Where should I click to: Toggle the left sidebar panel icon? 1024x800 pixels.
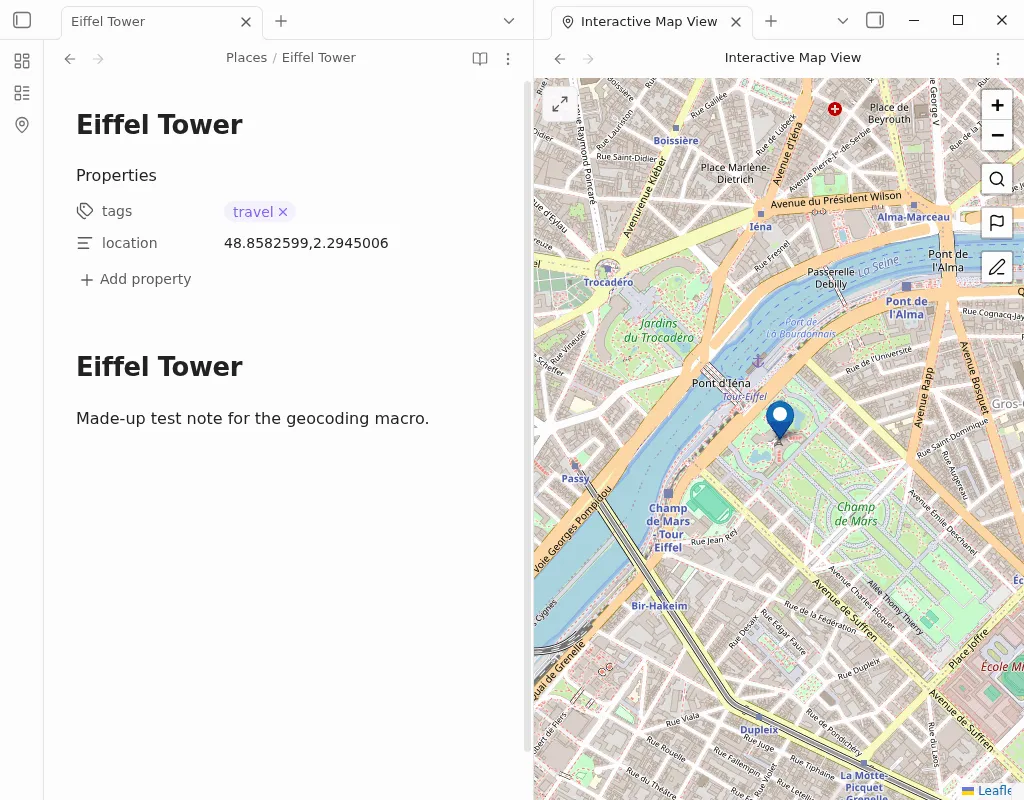tap(22, 20)
